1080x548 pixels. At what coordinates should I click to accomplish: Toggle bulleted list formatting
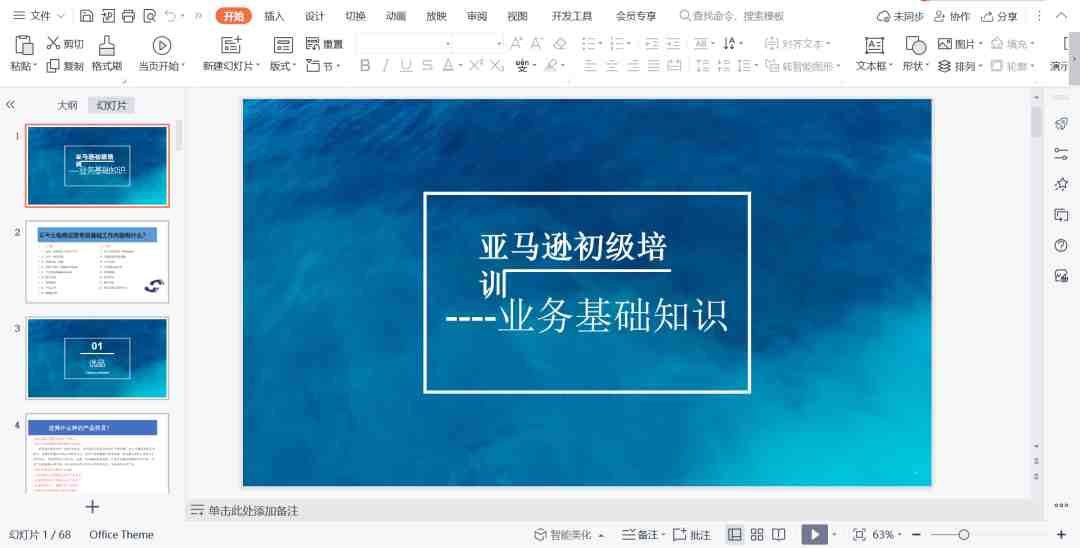pos(590,43)
